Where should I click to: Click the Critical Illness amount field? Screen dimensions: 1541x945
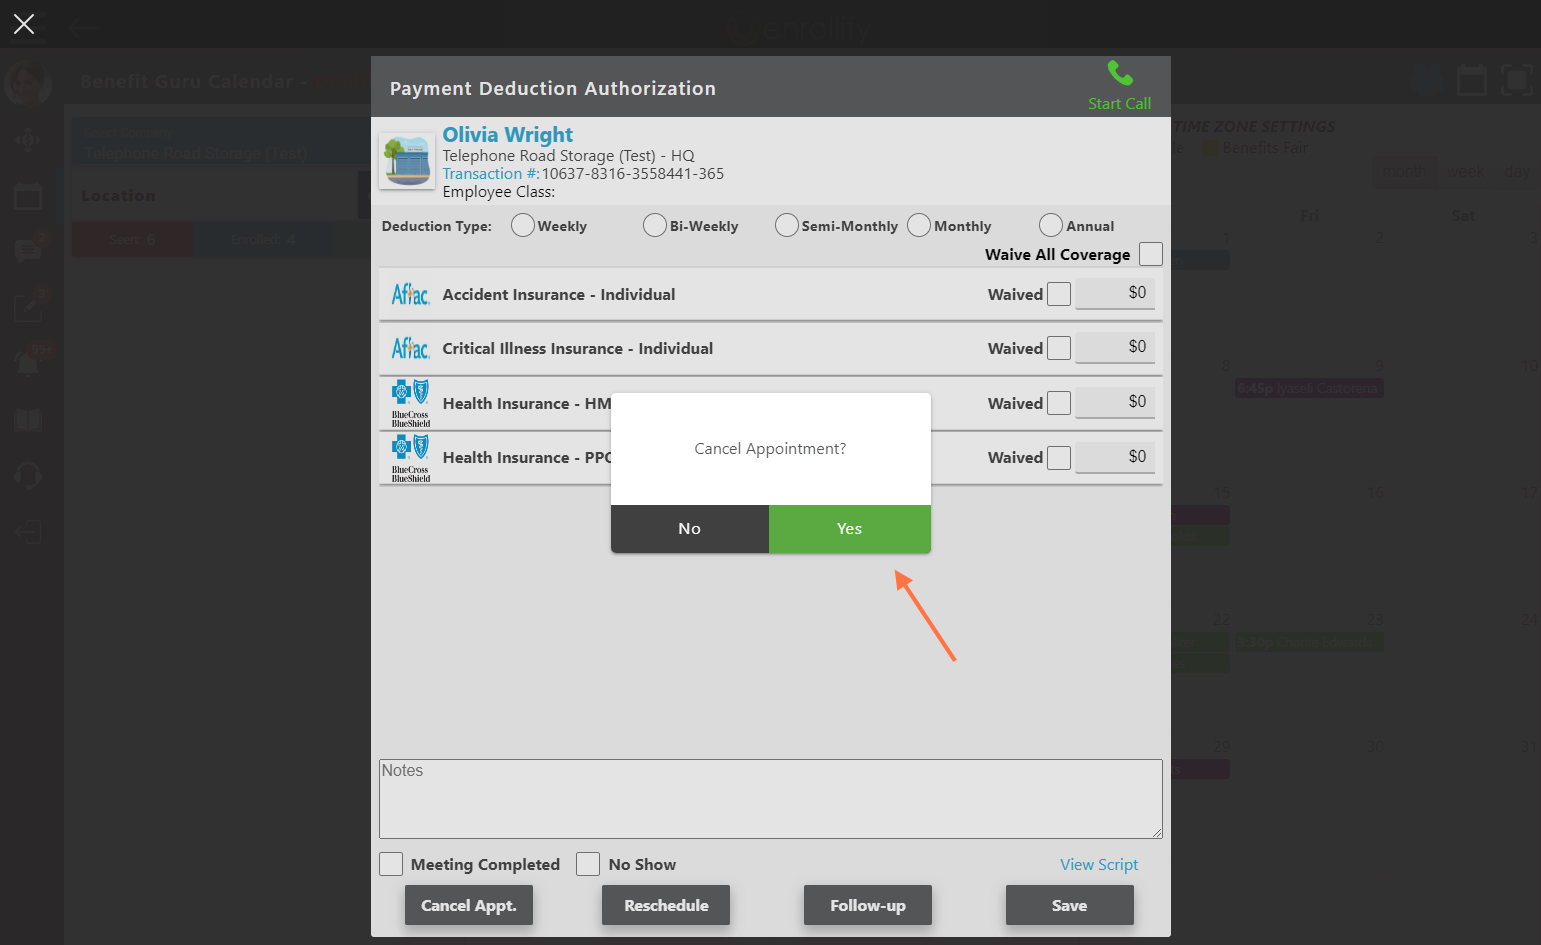pyautogui.click(x=1115, y=347)
